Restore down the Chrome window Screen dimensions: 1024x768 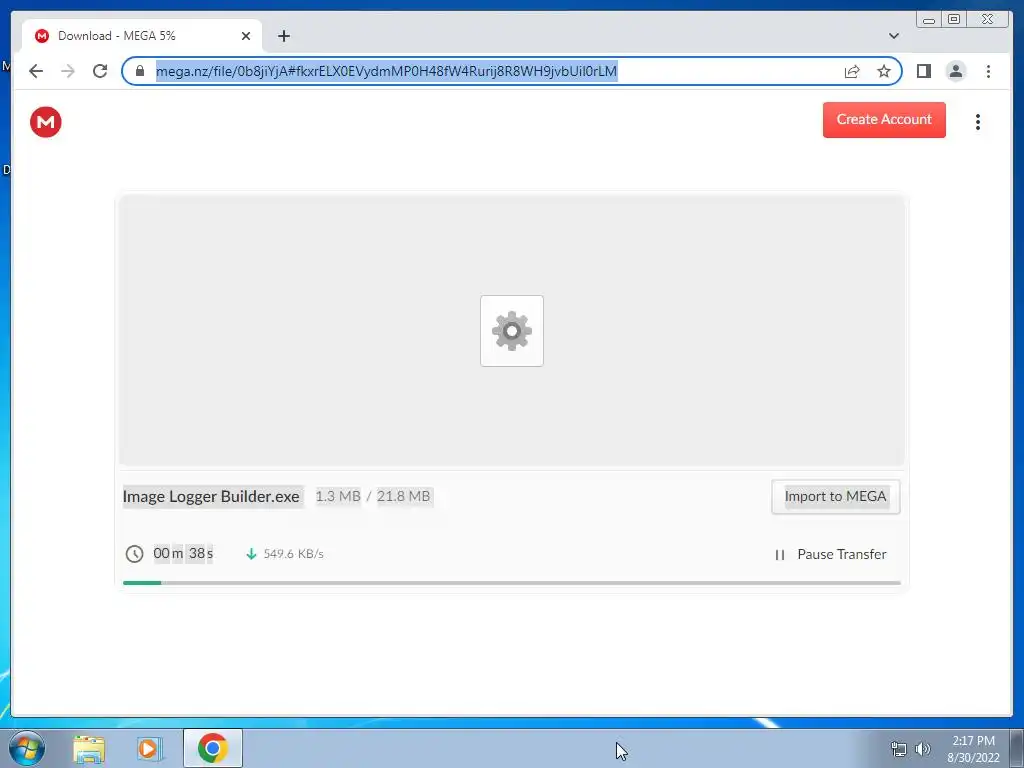954,20
